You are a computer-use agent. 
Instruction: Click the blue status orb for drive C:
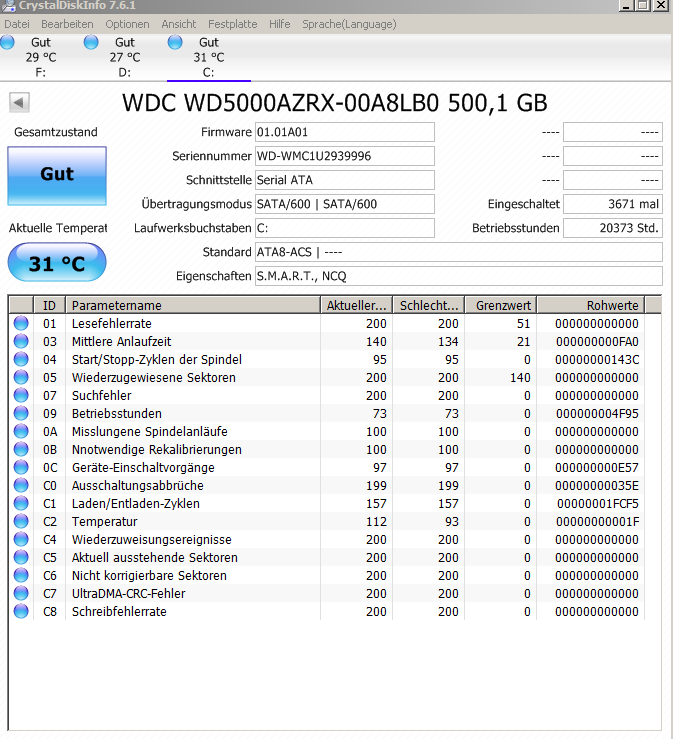coord(175,42)
